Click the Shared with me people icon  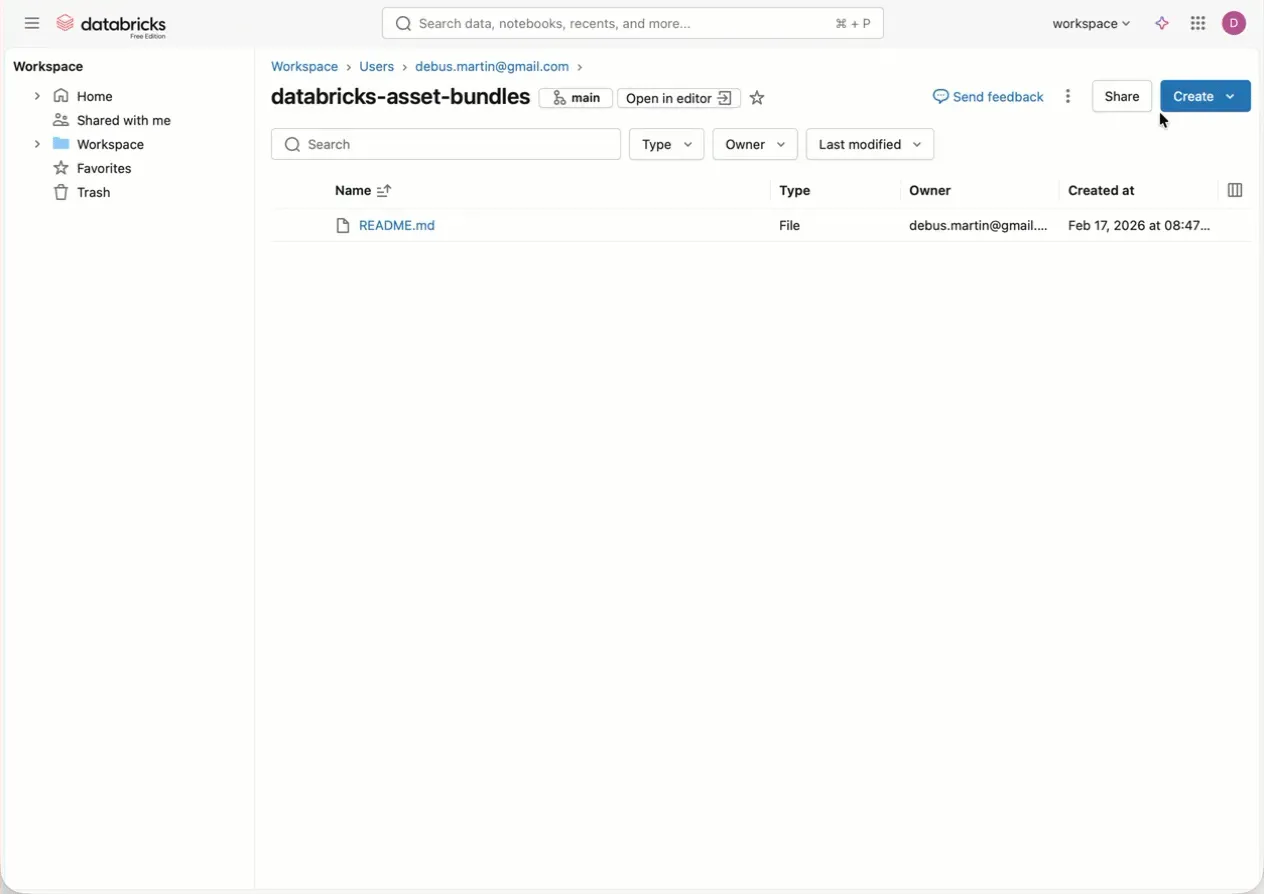pyautogui.click(x=61, y=120)
